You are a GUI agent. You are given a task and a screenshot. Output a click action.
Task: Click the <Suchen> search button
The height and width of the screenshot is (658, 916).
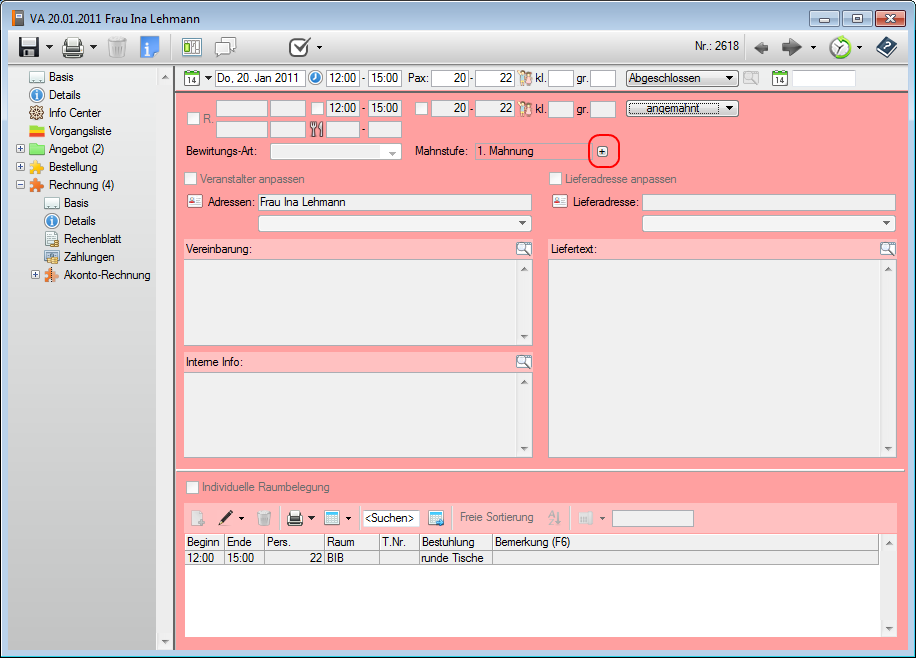(x=389, y=518)
